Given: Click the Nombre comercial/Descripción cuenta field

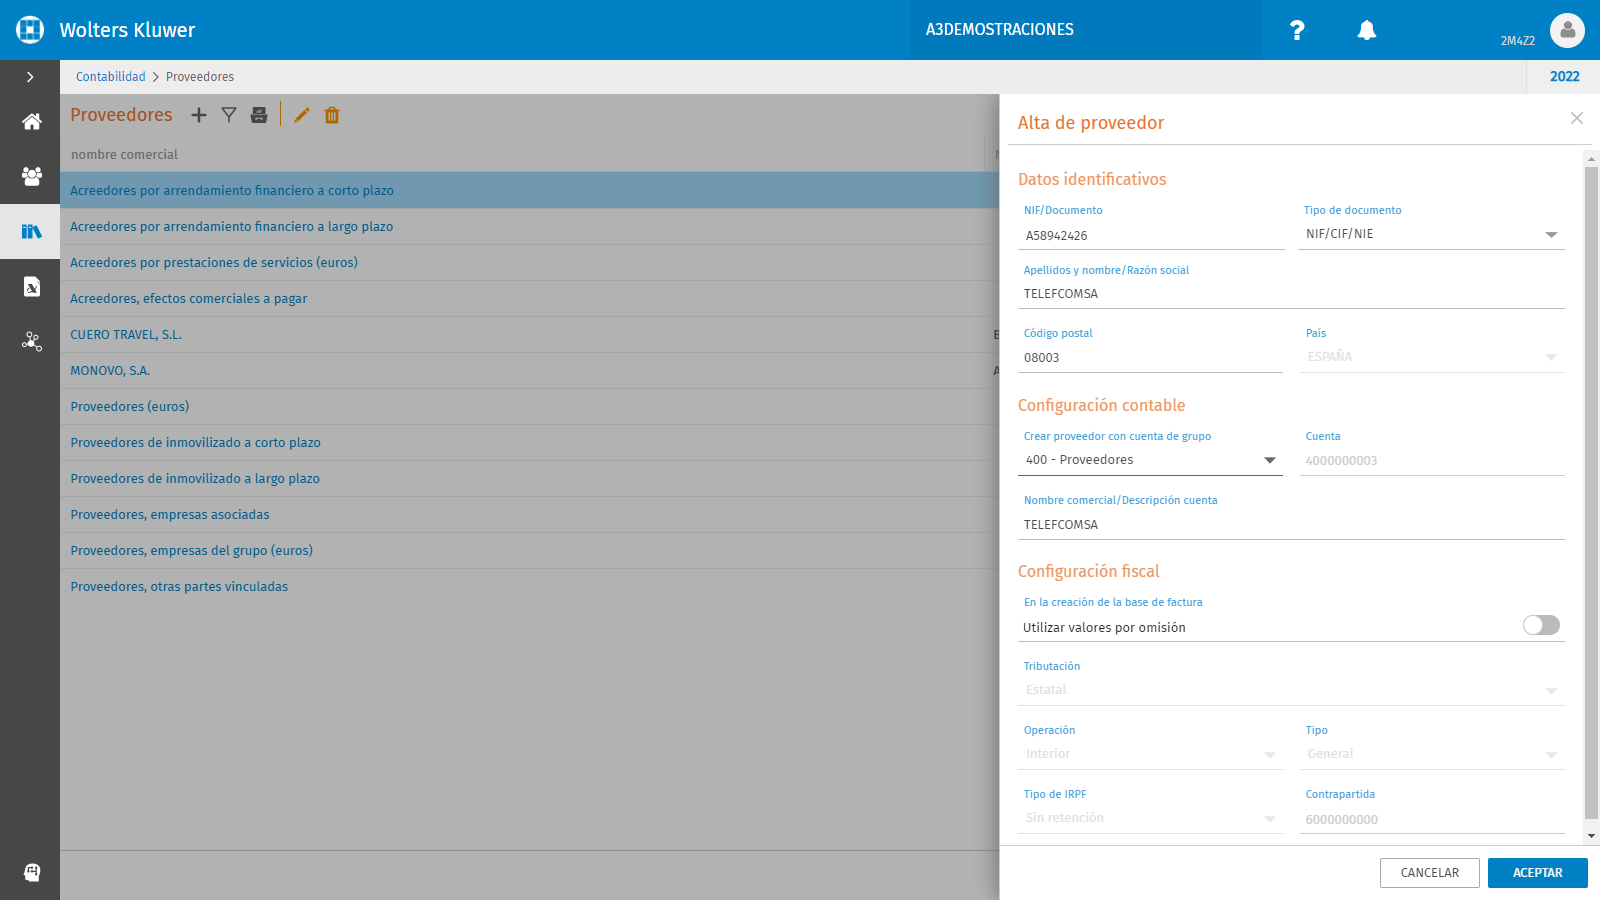Looking at the screenshot, I should (1291, 525).
